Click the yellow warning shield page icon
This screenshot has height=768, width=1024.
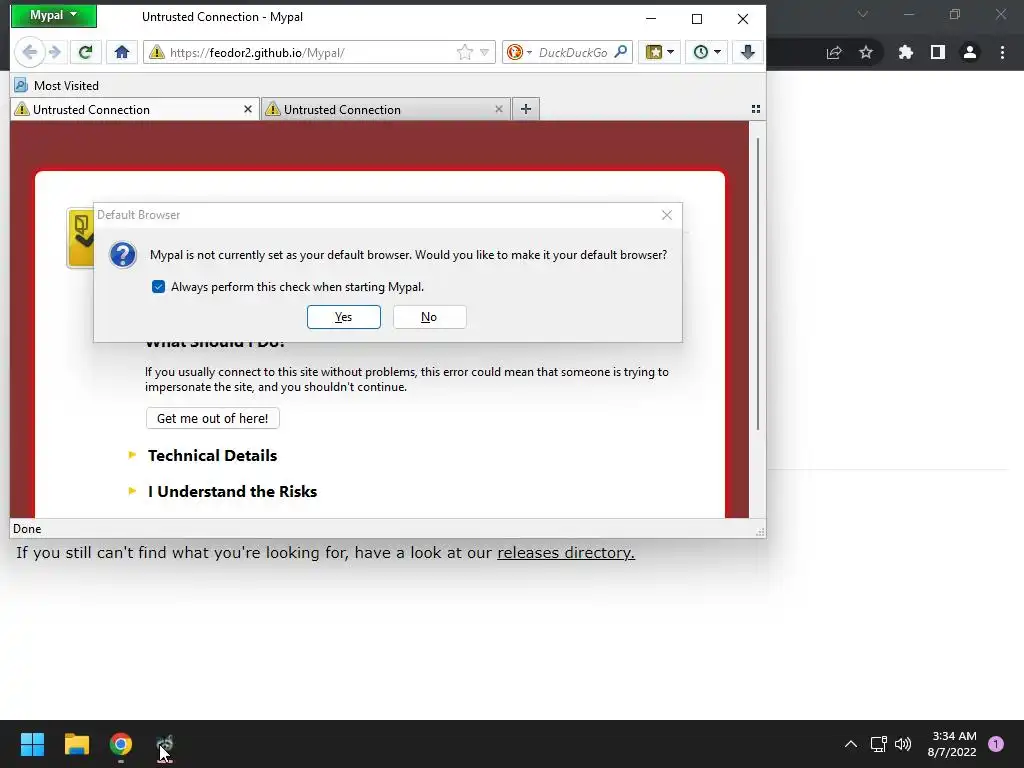80,238
